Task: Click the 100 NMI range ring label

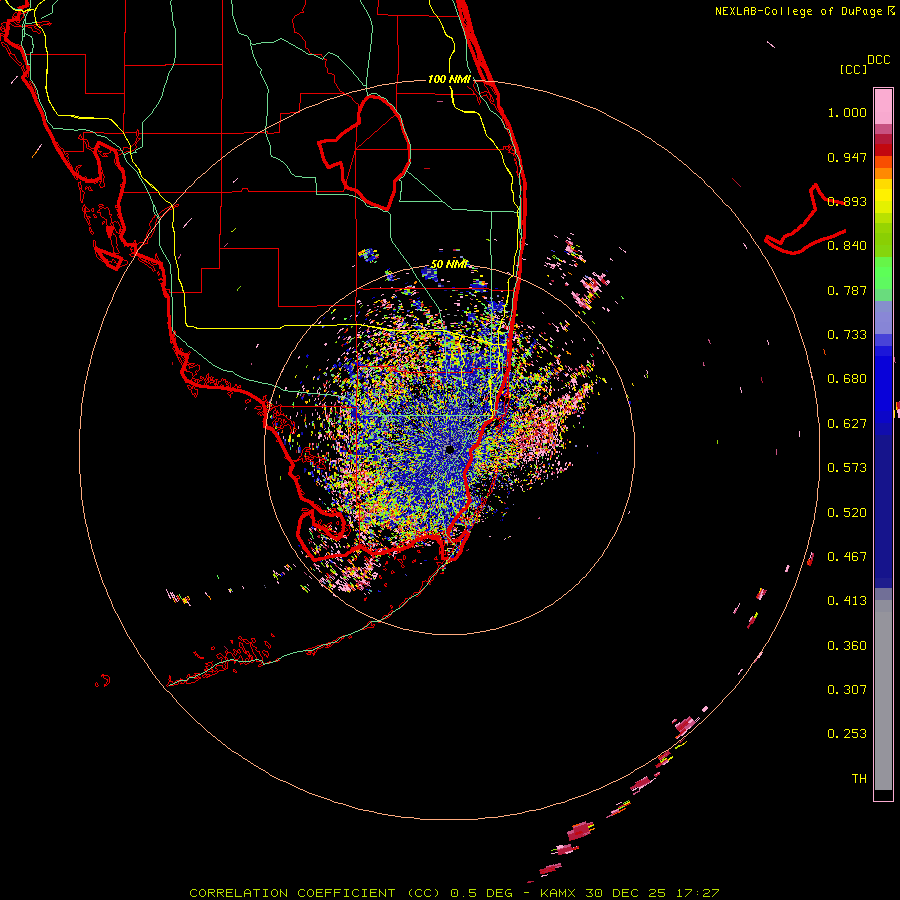Action: click(449, 79)
